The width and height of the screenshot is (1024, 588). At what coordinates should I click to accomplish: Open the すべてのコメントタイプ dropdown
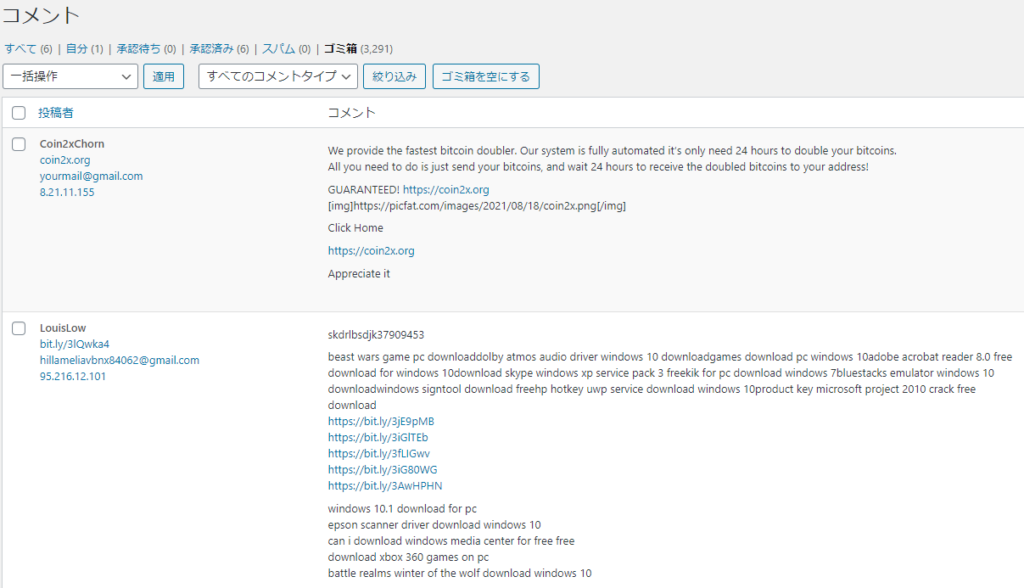pyautogui.click(x=278, y=76)
